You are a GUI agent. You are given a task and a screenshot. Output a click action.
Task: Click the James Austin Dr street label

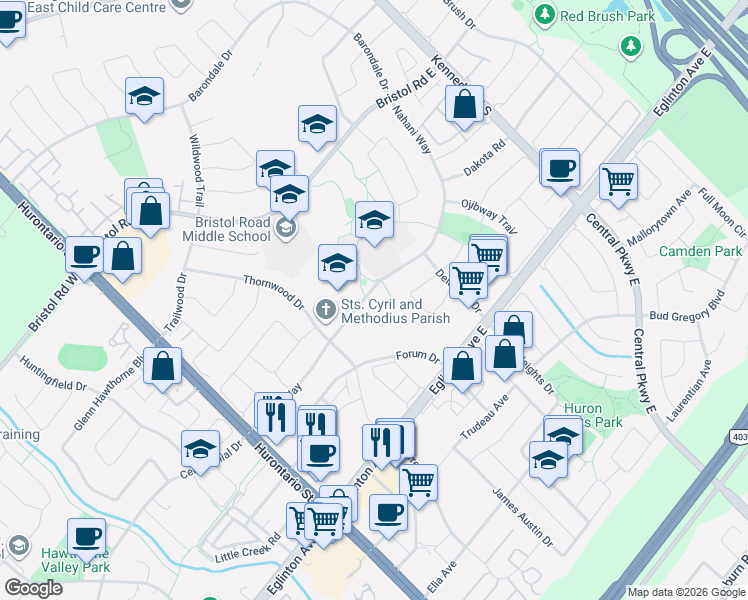(x=522, y=517)
